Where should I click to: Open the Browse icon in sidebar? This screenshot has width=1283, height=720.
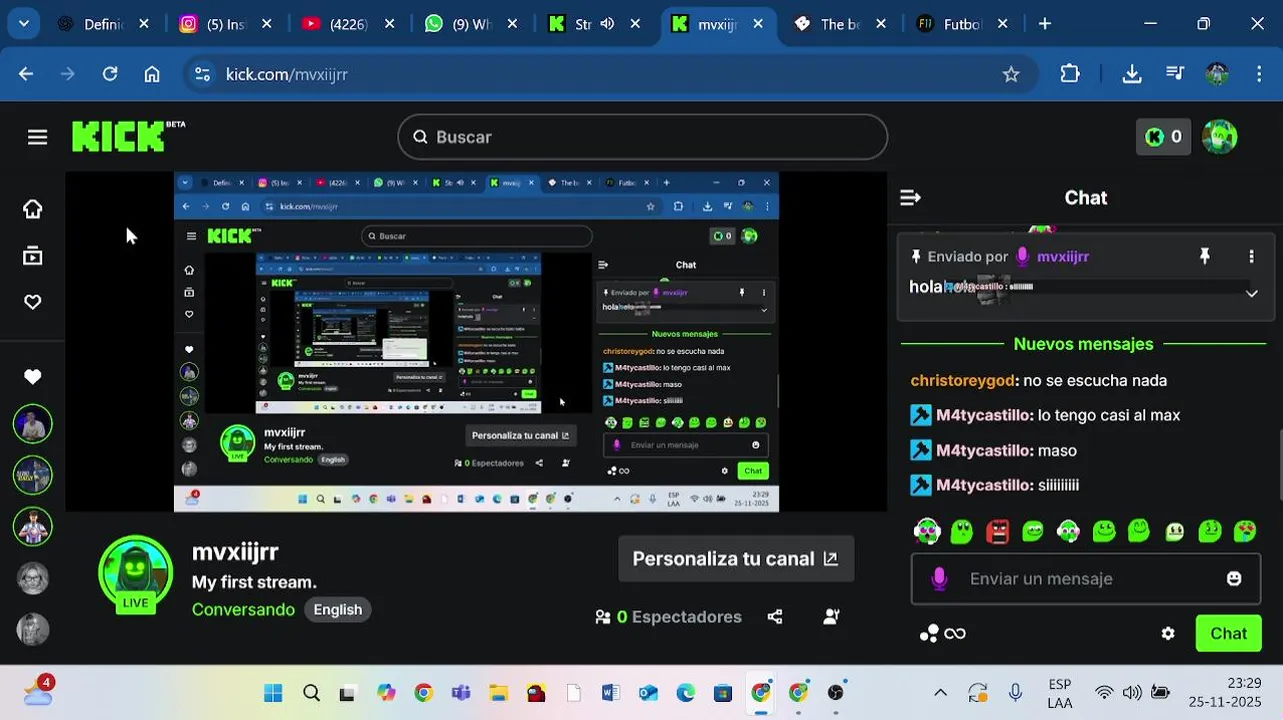pos(33,256)
